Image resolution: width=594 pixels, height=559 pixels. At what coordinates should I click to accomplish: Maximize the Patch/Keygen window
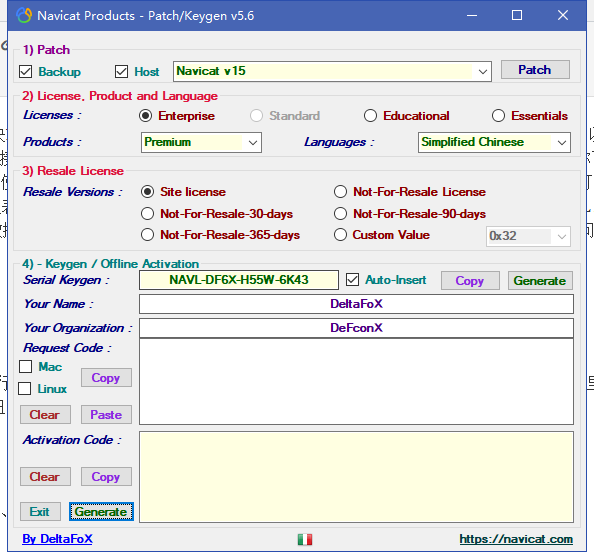coord(517,16)
